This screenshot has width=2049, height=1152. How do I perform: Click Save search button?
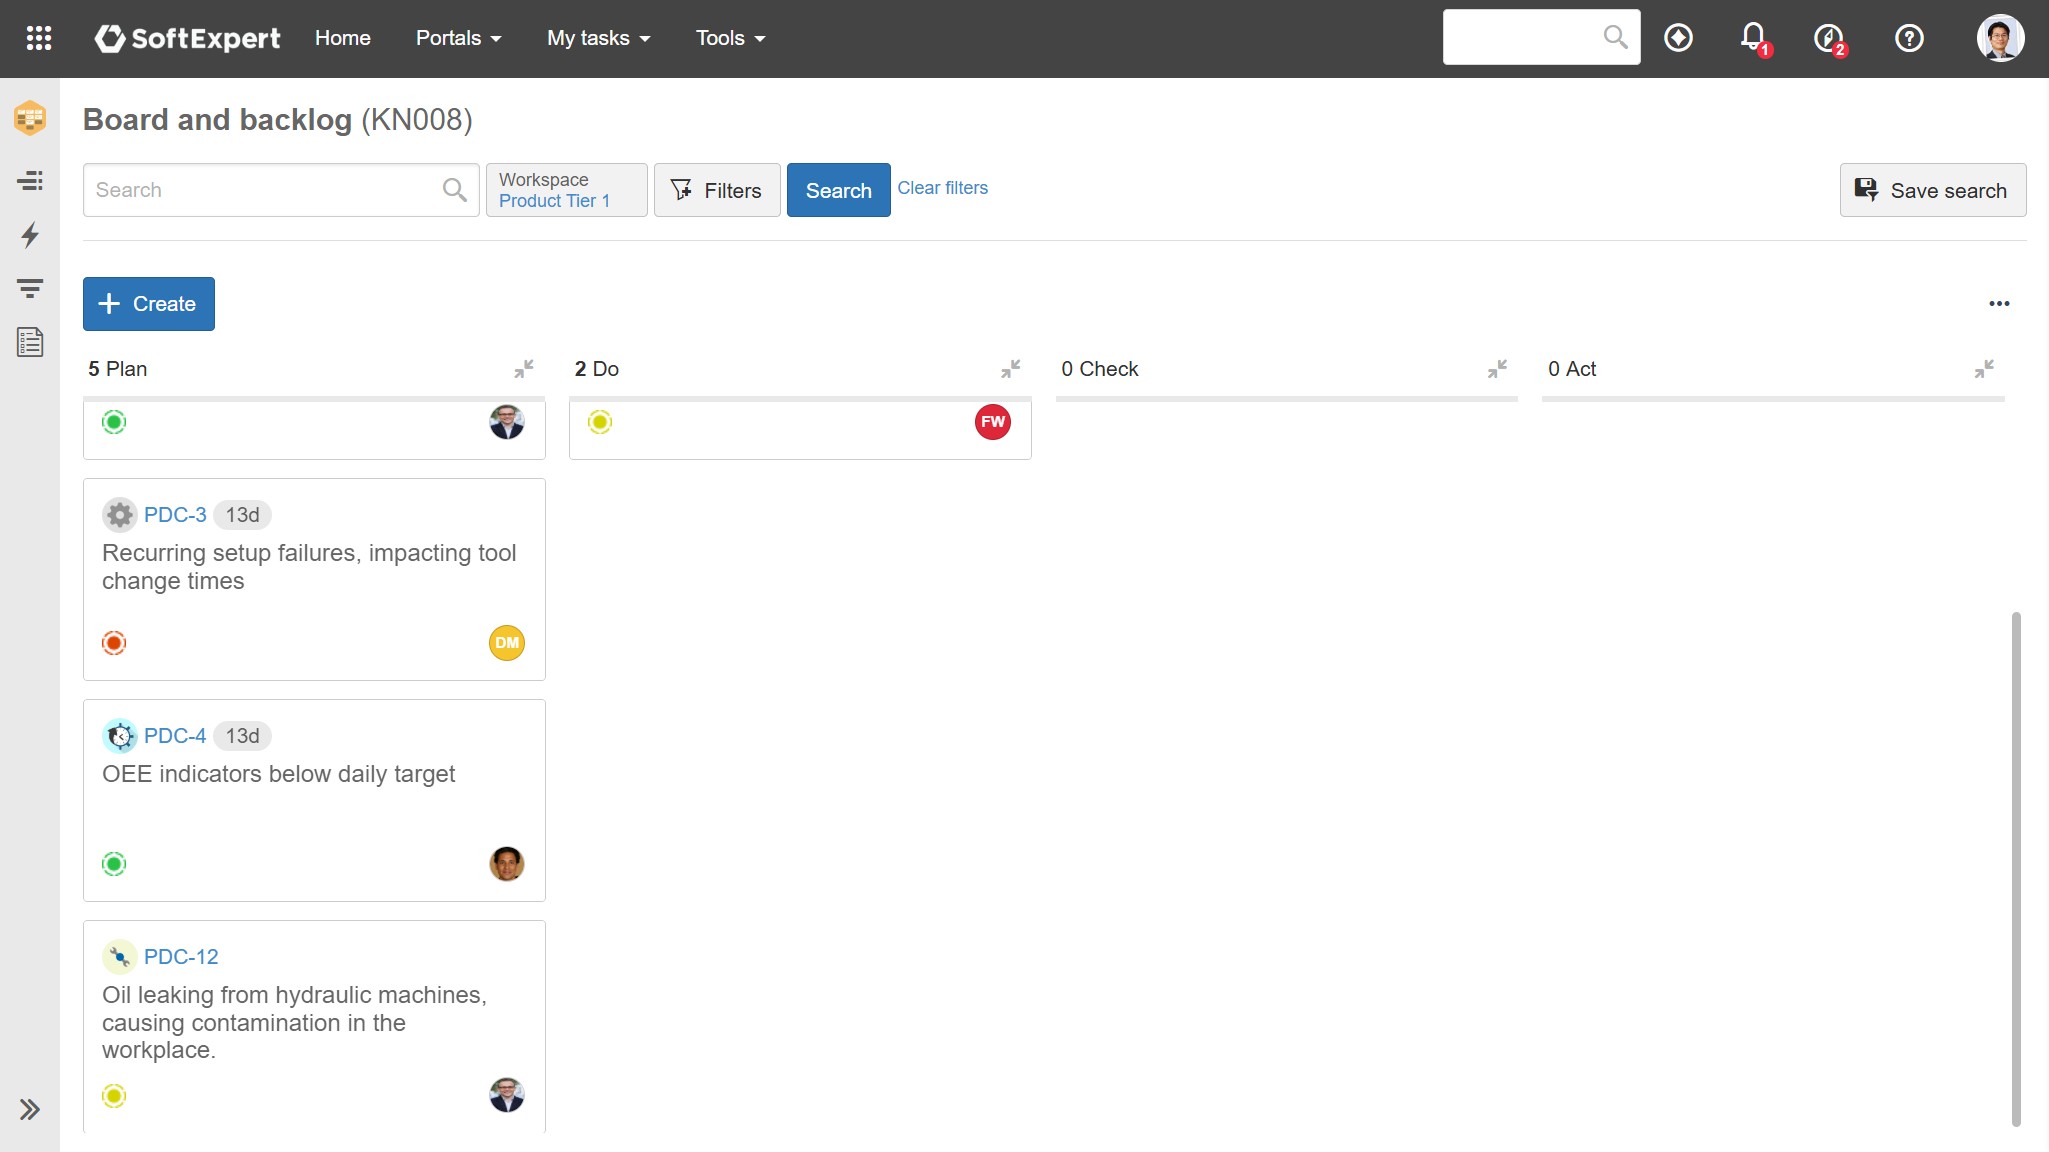click(1932, 190)
